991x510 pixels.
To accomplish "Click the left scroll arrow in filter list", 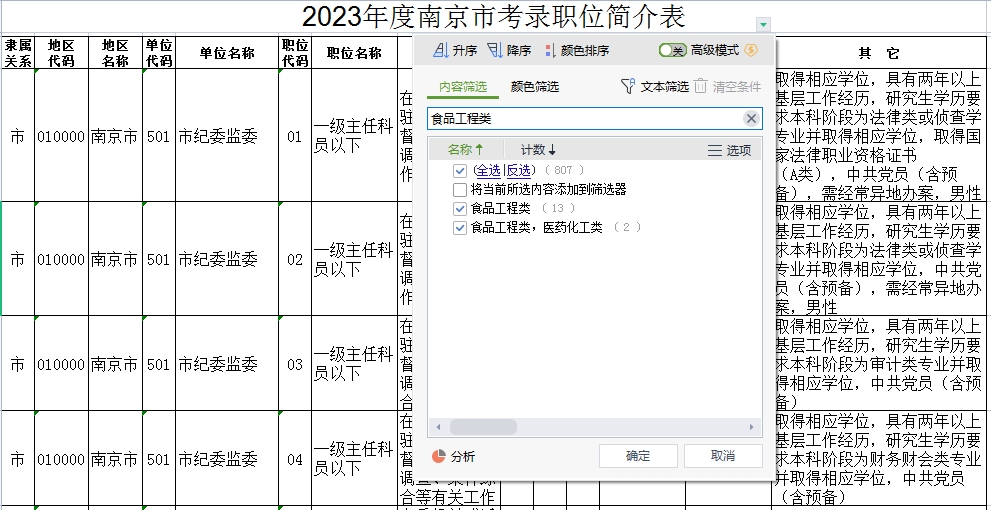I will [438, 427].
